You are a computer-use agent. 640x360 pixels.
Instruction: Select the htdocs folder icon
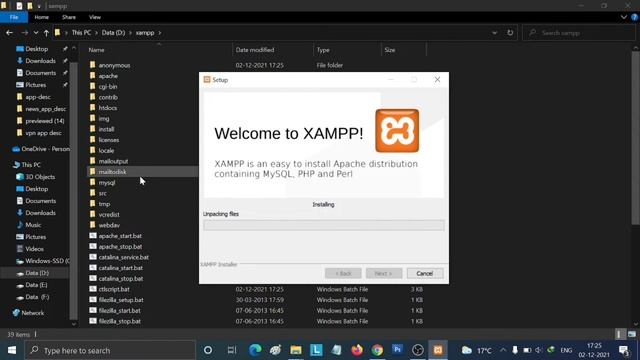[x=93, y=107]
